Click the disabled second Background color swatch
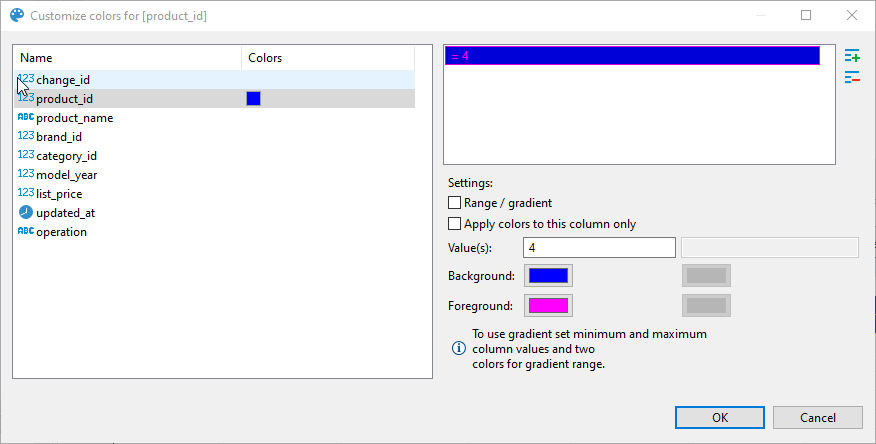Image resolution: width=876 pixels, height=444 pixels. 706,276
